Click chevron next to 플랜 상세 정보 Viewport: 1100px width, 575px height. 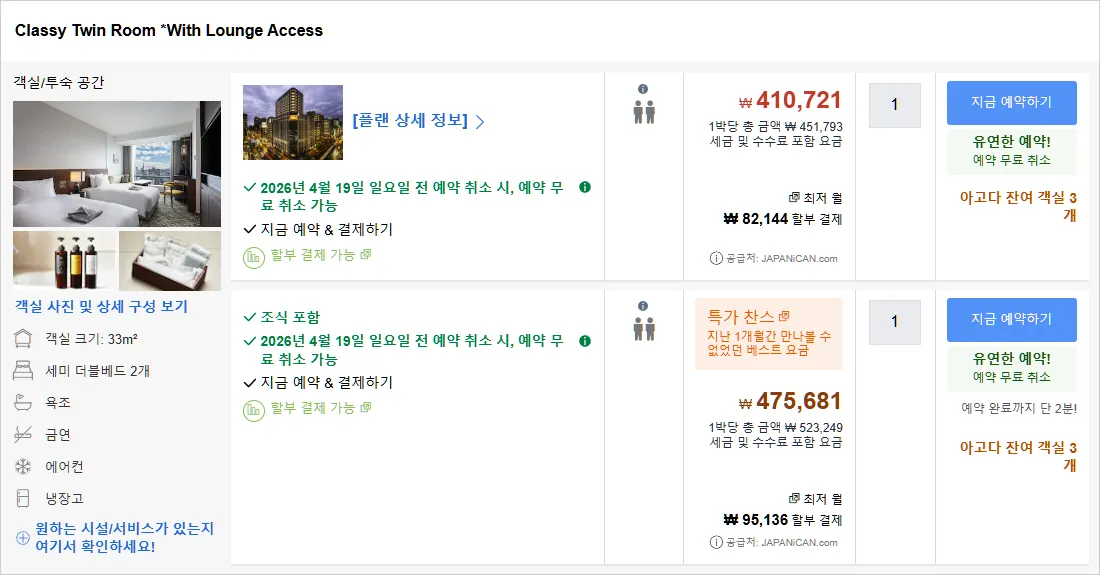480,122
